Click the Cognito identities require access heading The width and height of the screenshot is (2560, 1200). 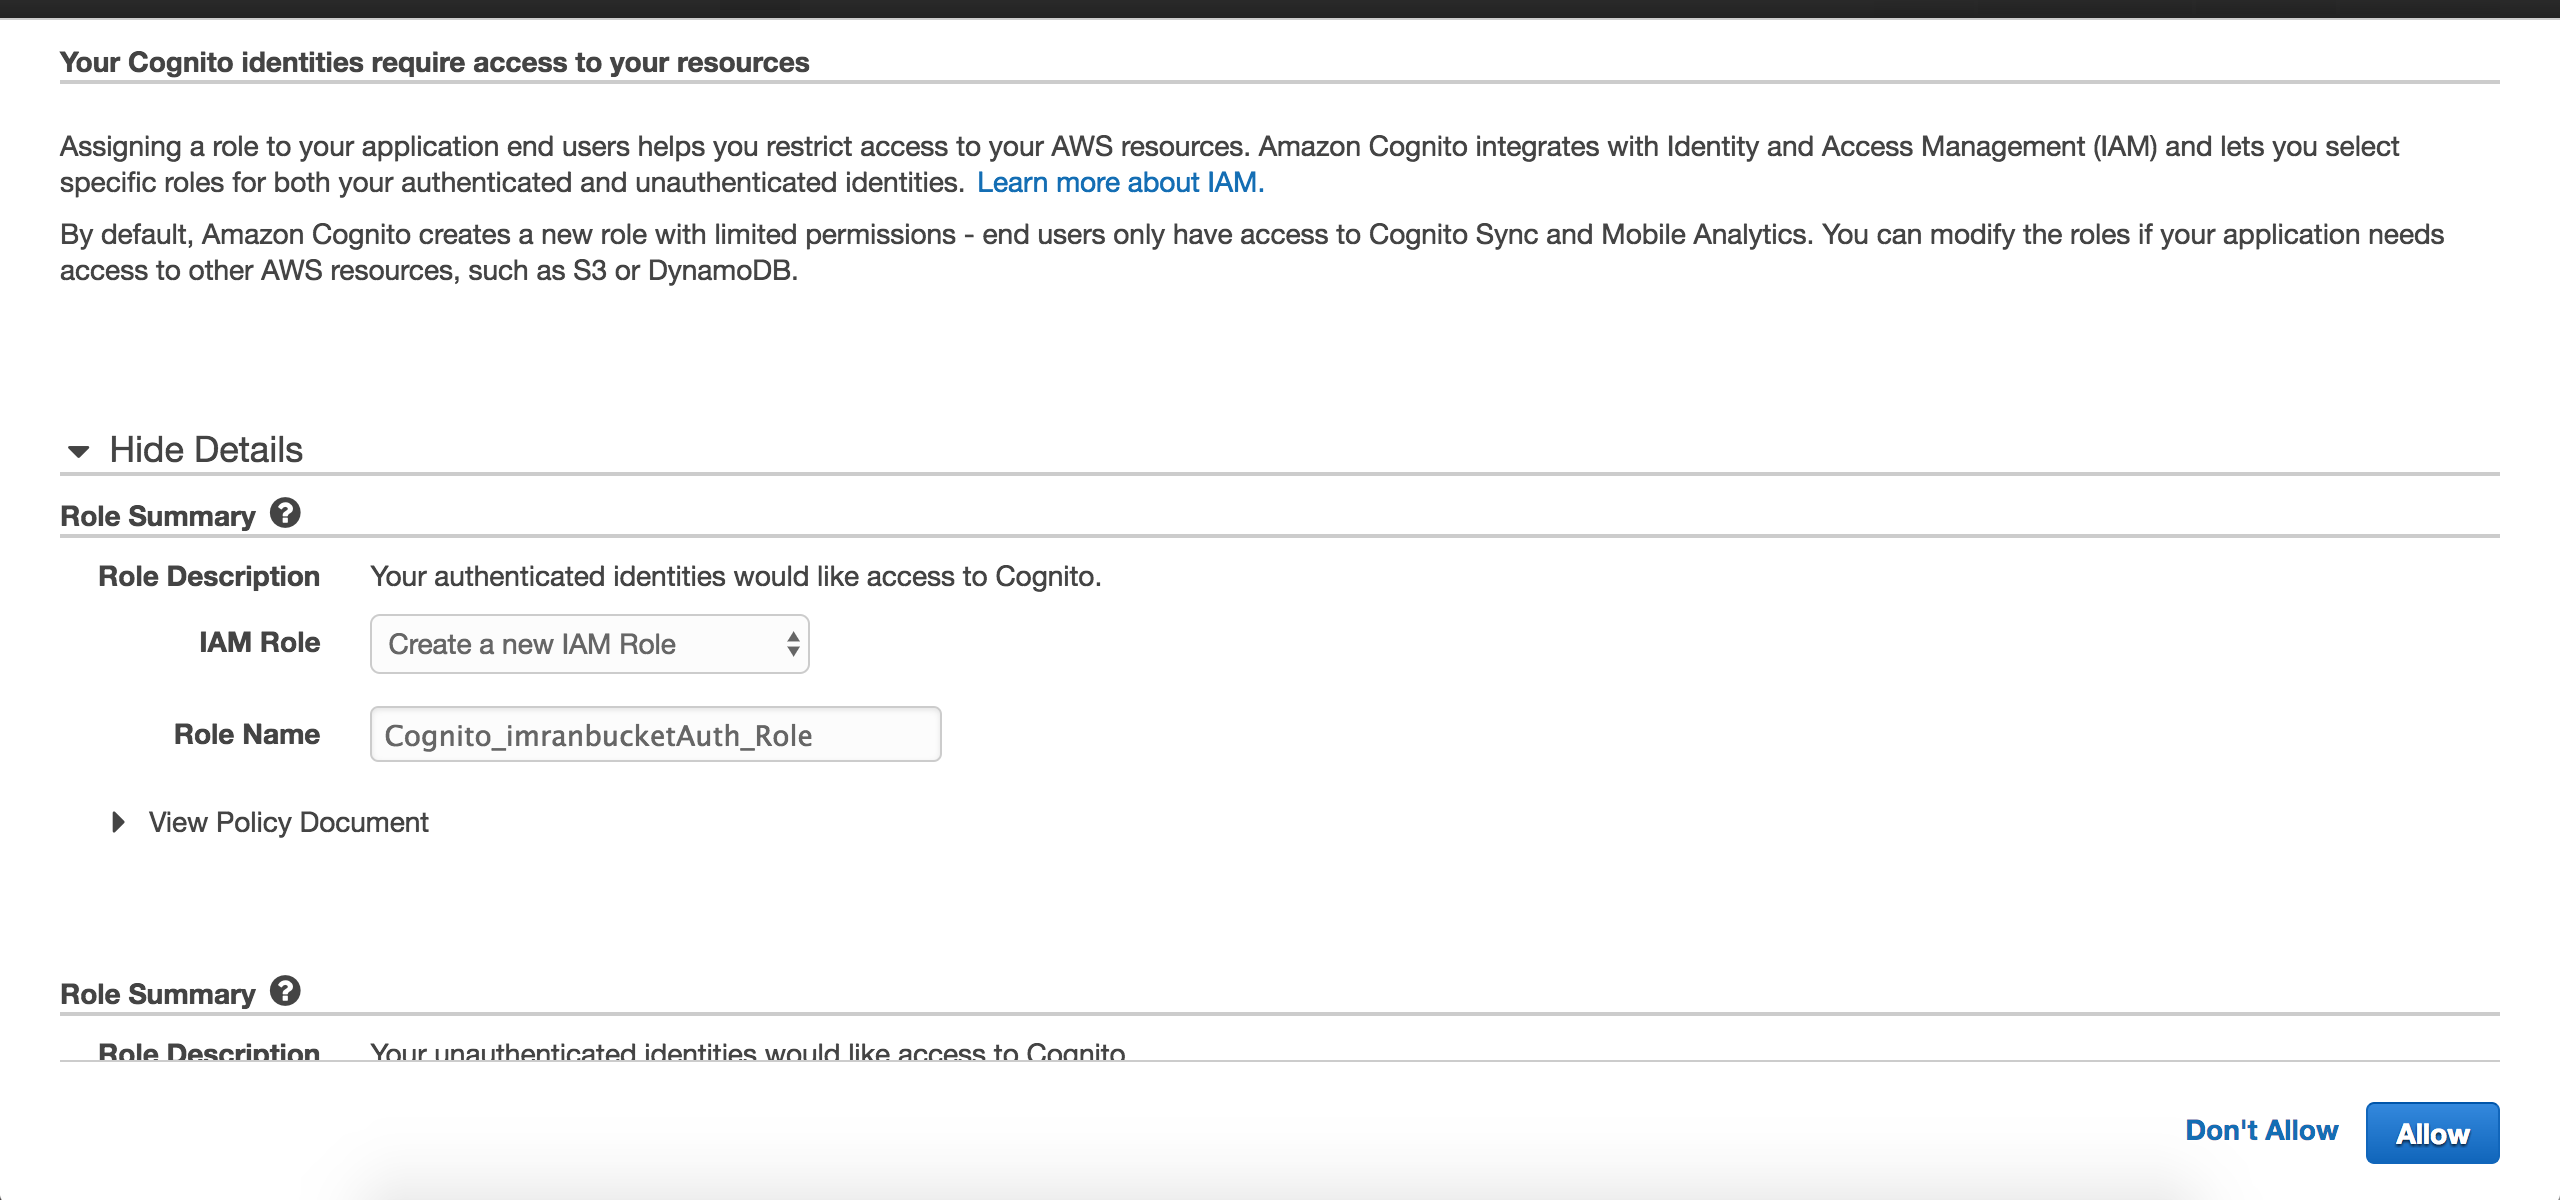coord(434,62)
